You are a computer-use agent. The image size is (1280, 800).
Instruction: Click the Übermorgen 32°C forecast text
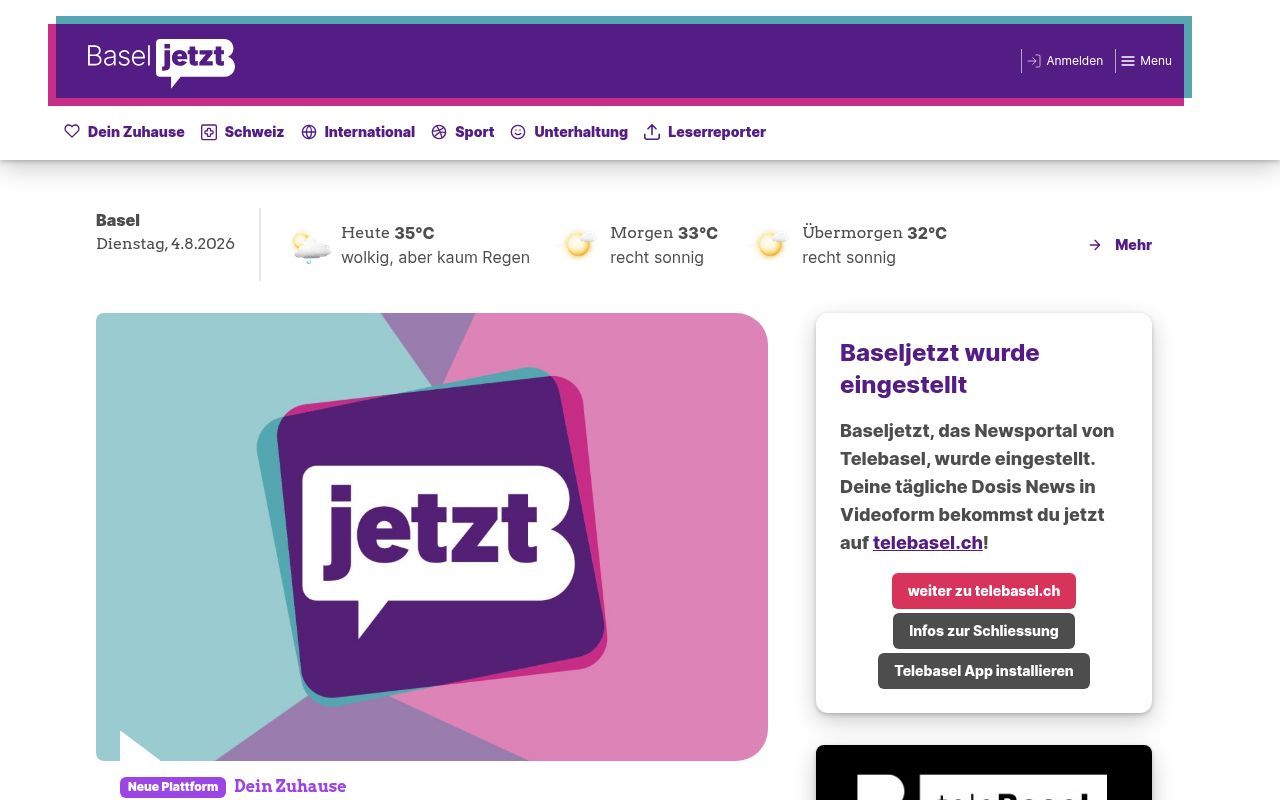click(874, 233)
